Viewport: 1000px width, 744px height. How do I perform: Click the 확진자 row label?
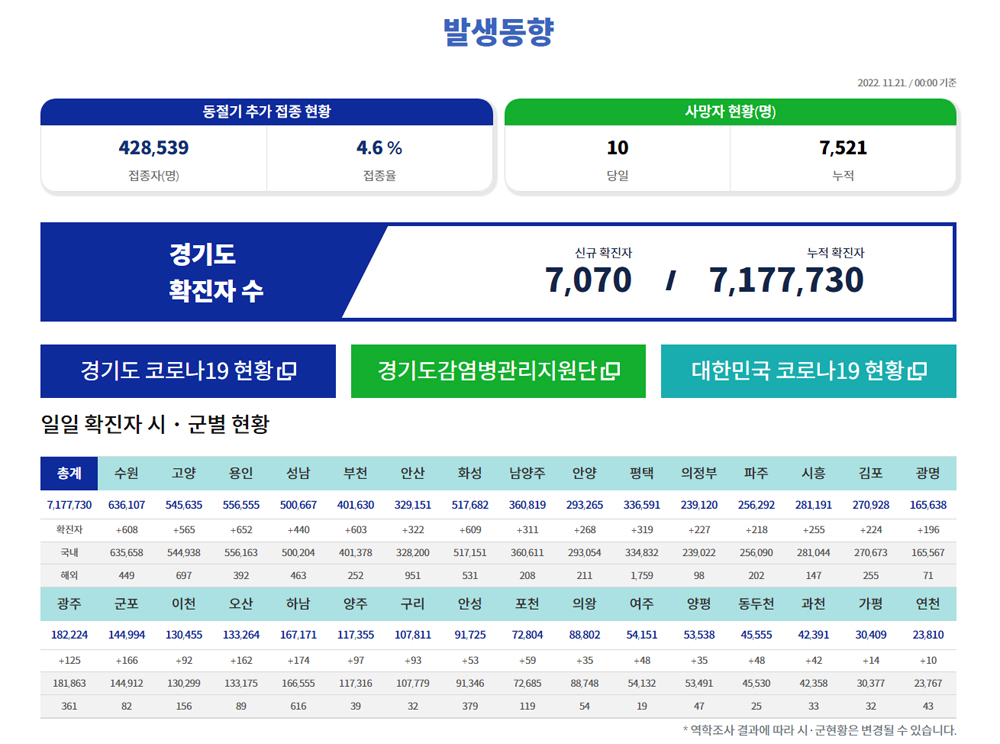pyautogui.click(x=69, y=530)
